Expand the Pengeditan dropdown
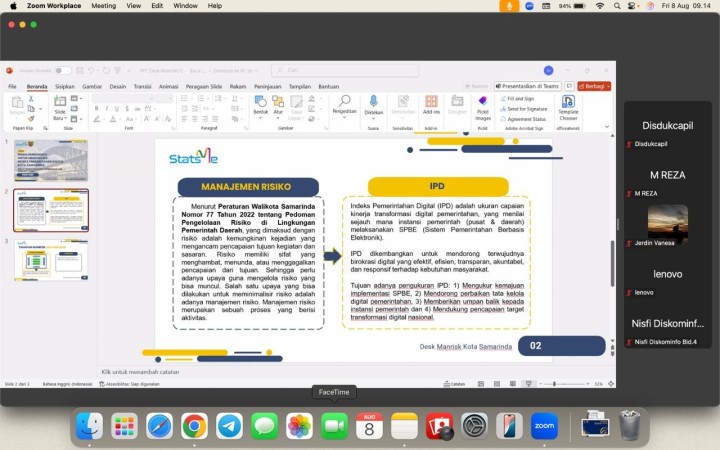The width and height of the screenshot is (720, 450). point(344,107)
